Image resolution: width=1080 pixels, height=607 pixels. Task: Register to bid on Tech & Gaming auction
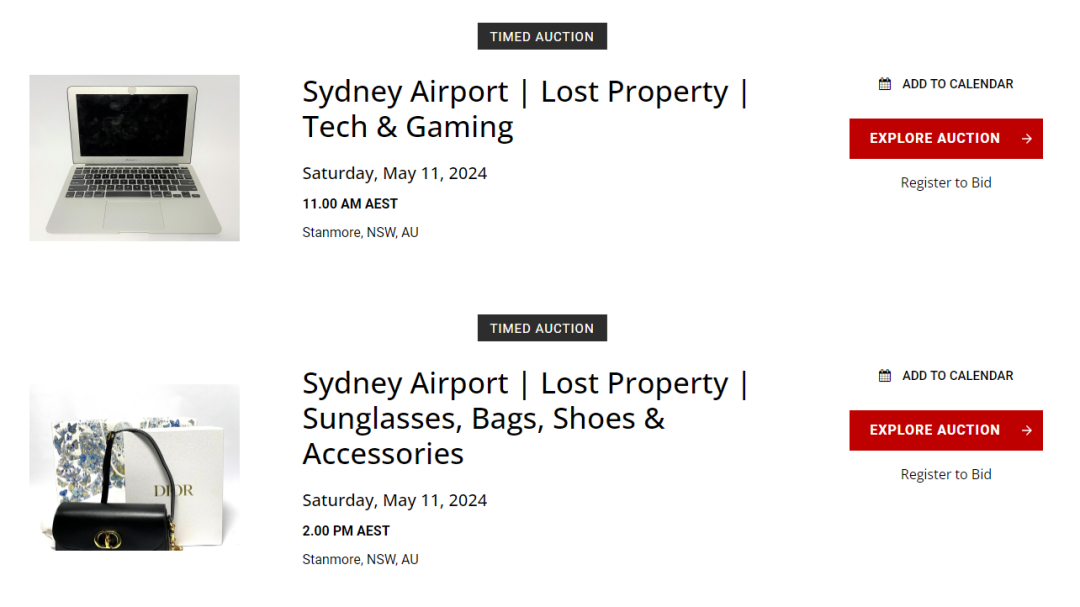(946, 183)
